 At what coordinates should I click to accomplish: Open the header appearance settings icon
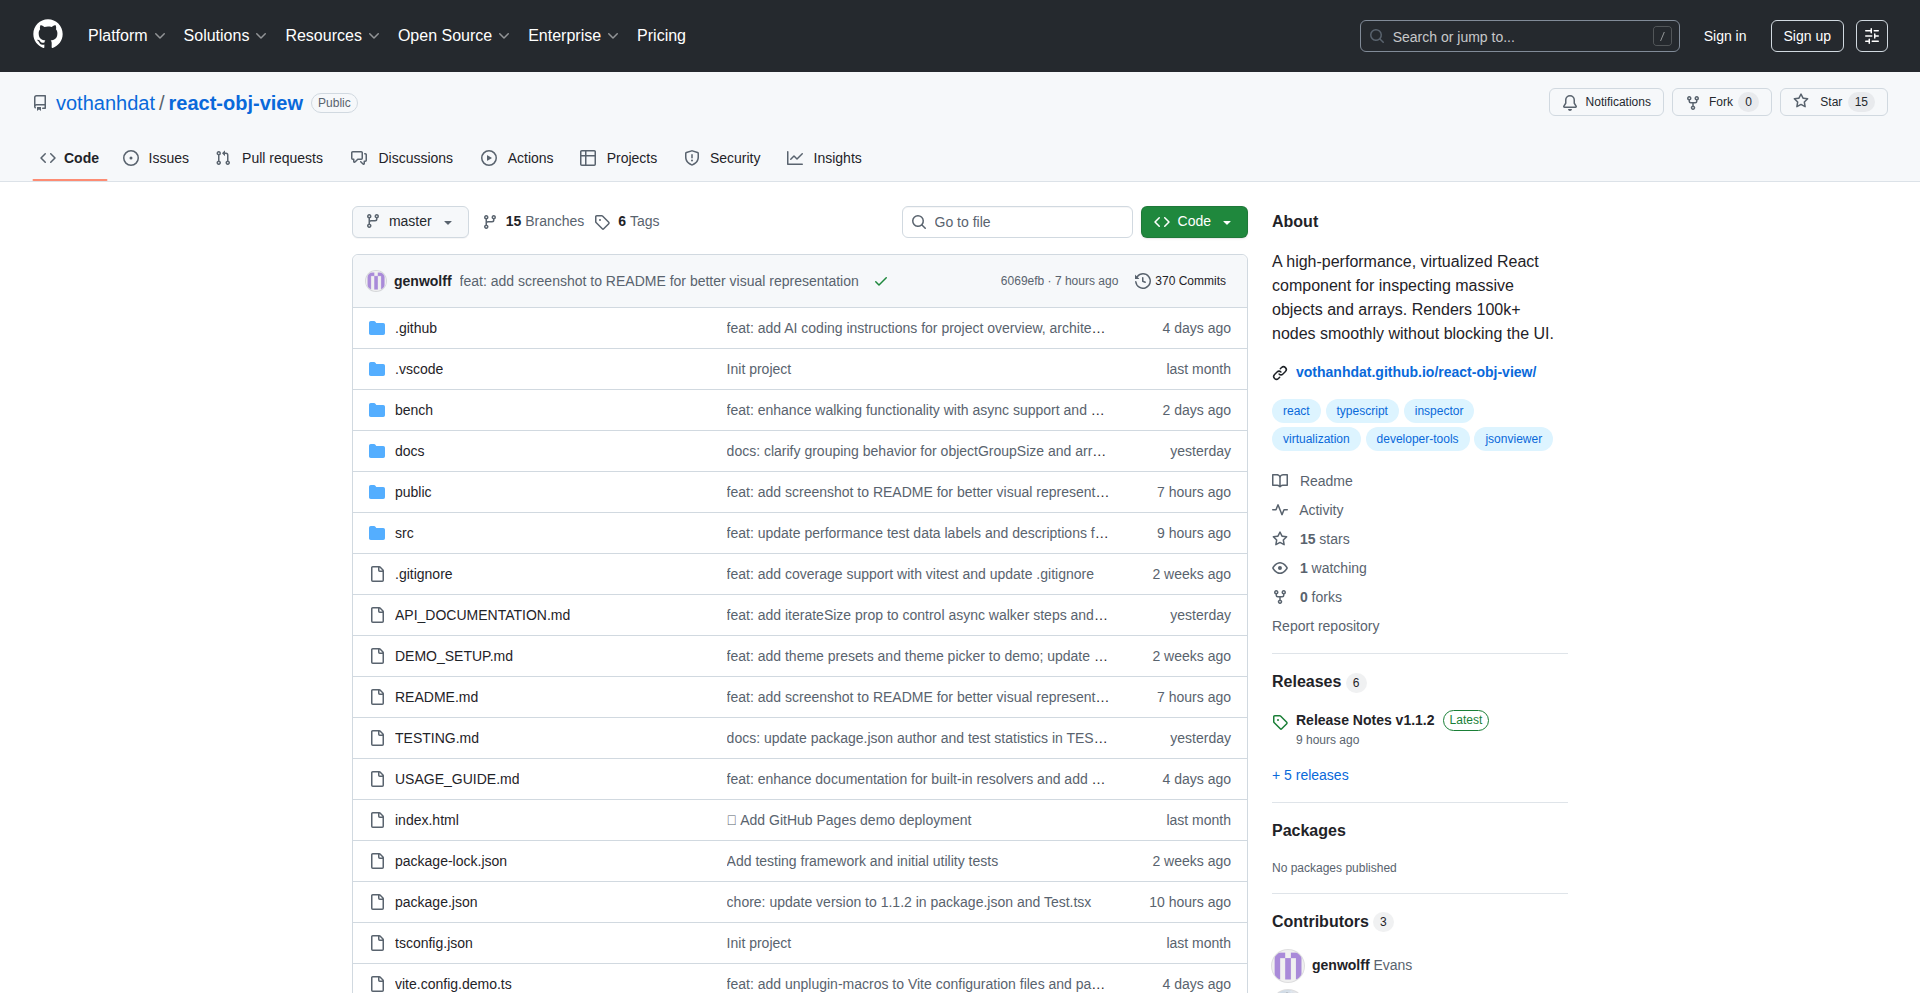coord(1871,36)
